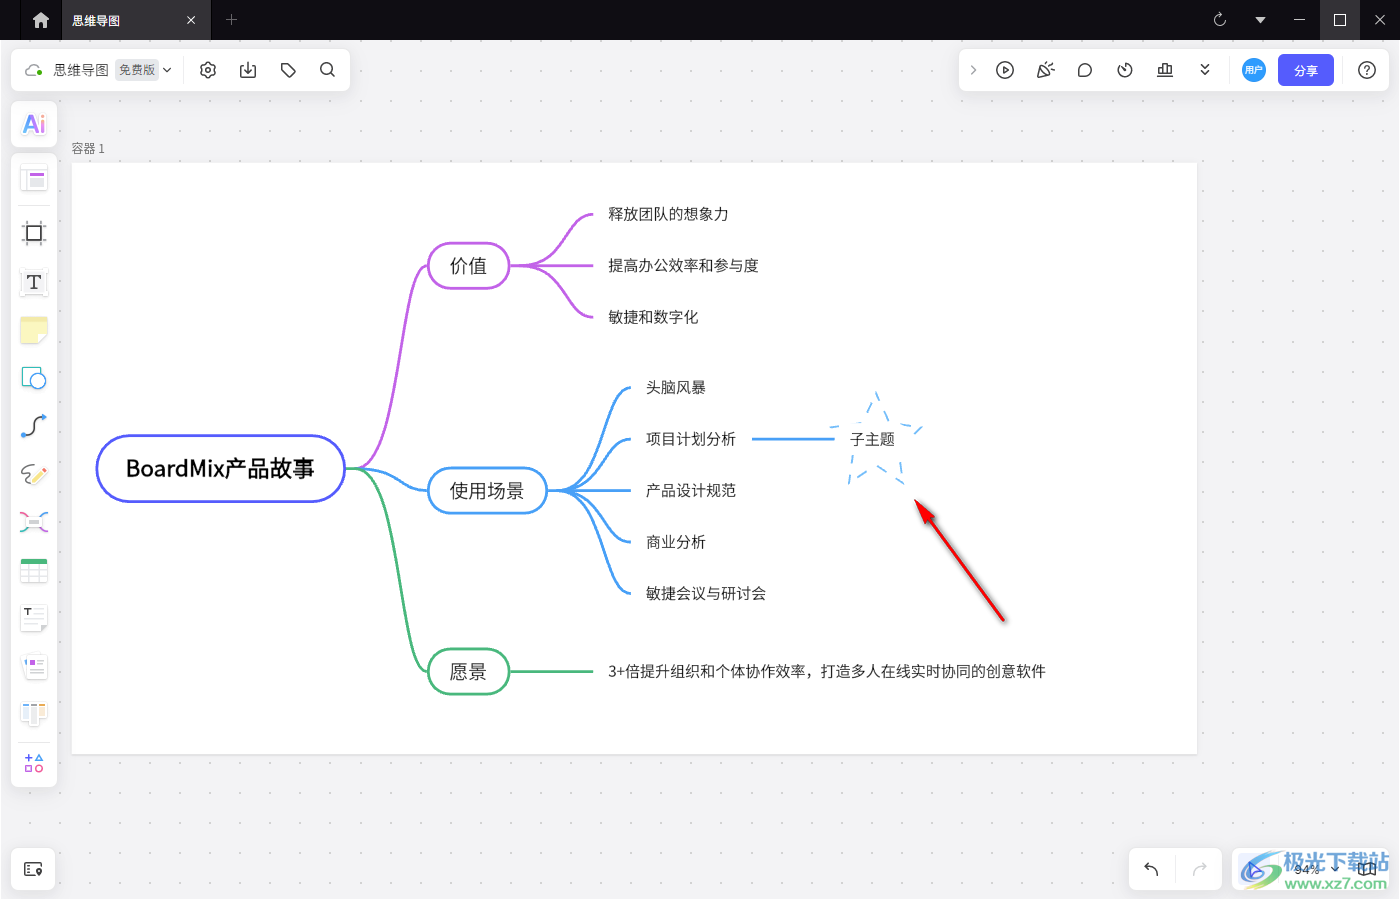
Task: Select the Frame tool
Action: tap(34, 233)
